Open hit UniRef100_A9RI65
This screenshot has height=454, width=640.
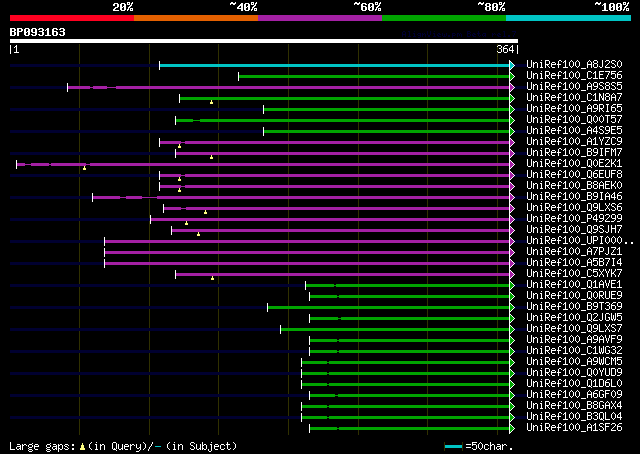click(x=574, y=109)
